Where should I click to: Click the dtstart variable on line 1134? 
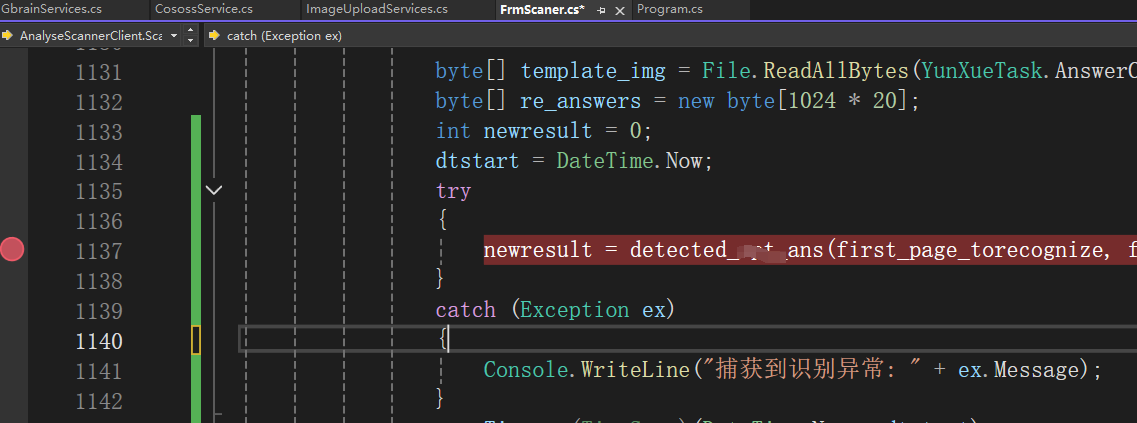[x=477, y=161]
